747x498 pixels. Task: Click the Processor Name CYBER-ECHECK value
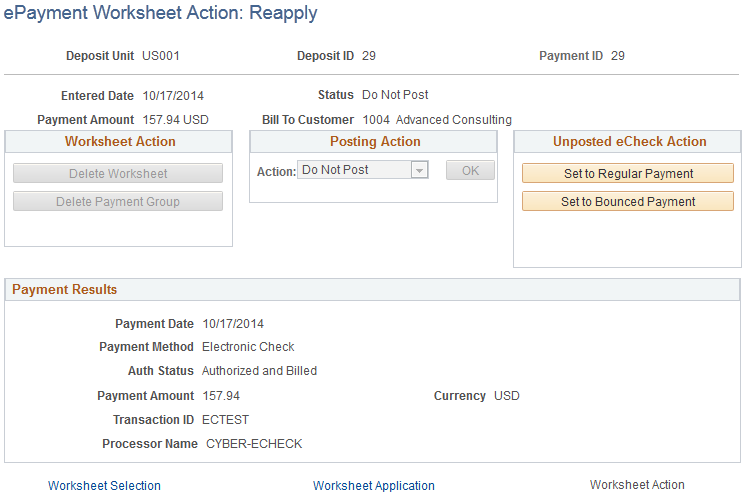[254, 444]
